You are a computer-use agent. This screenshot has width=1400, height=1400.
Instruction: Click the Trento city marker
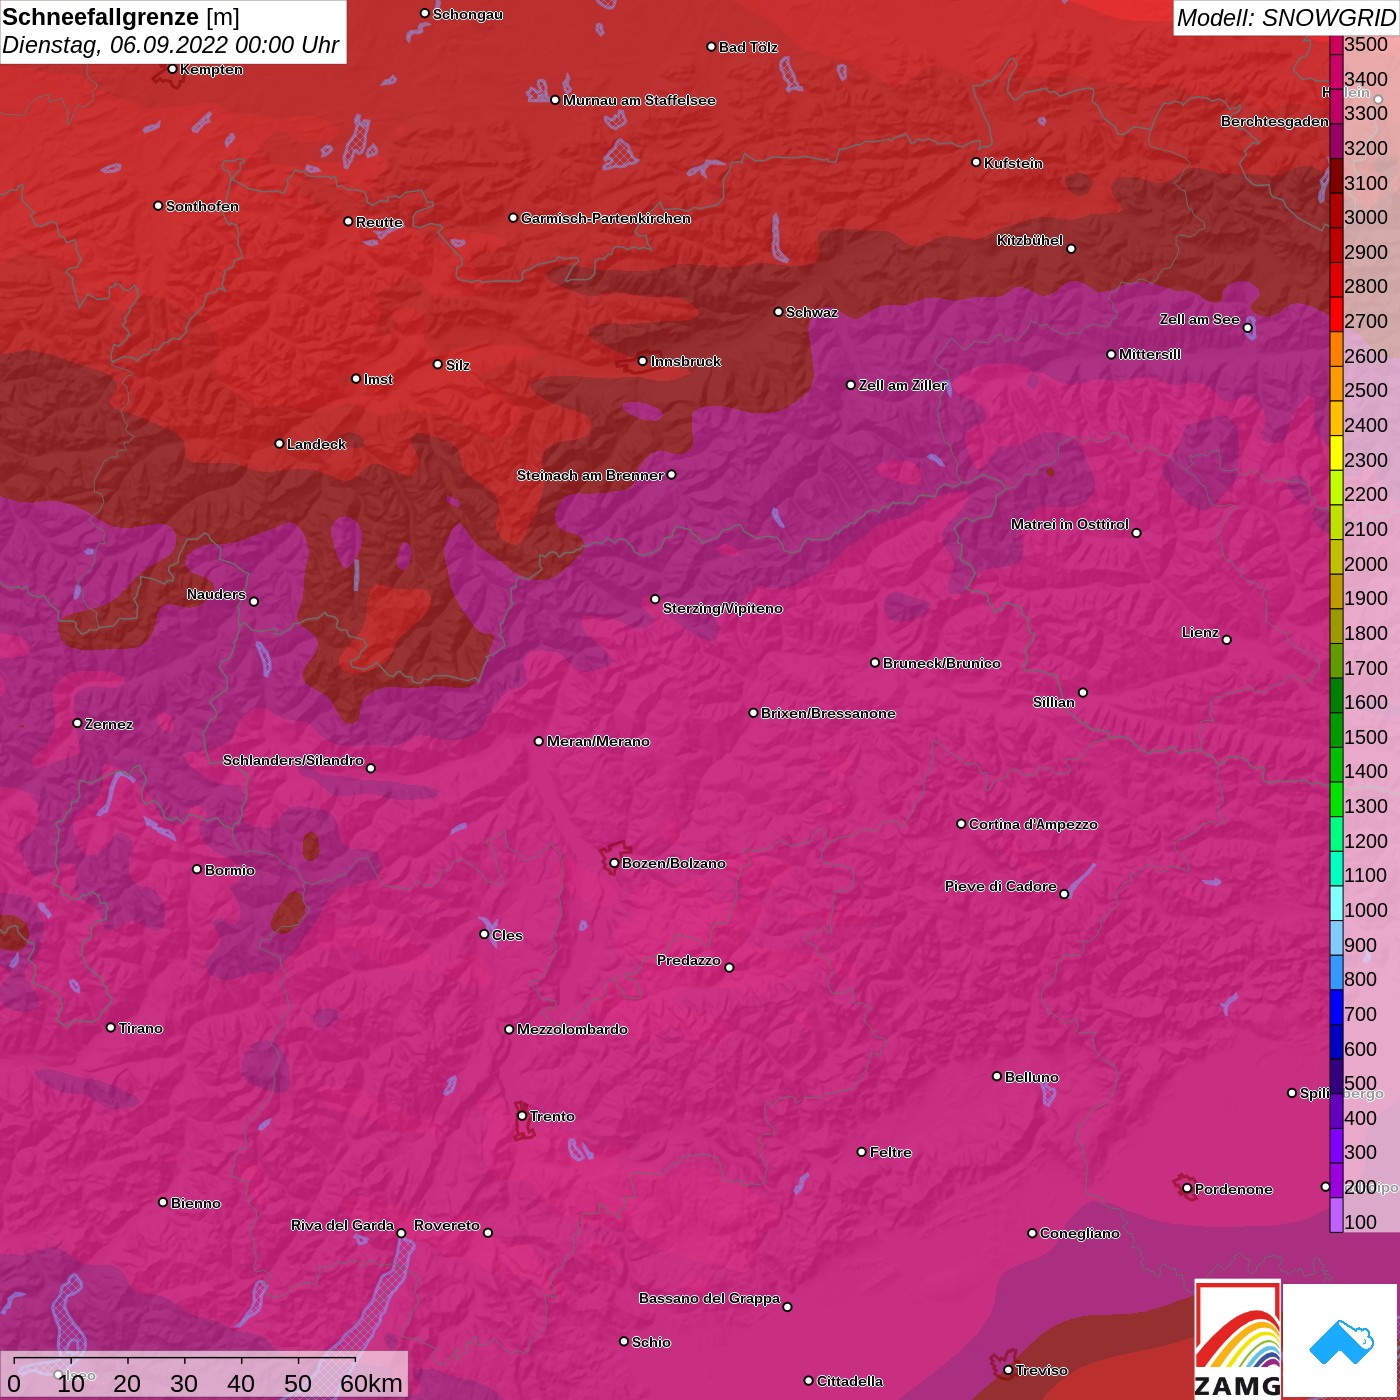point(522,1116)
